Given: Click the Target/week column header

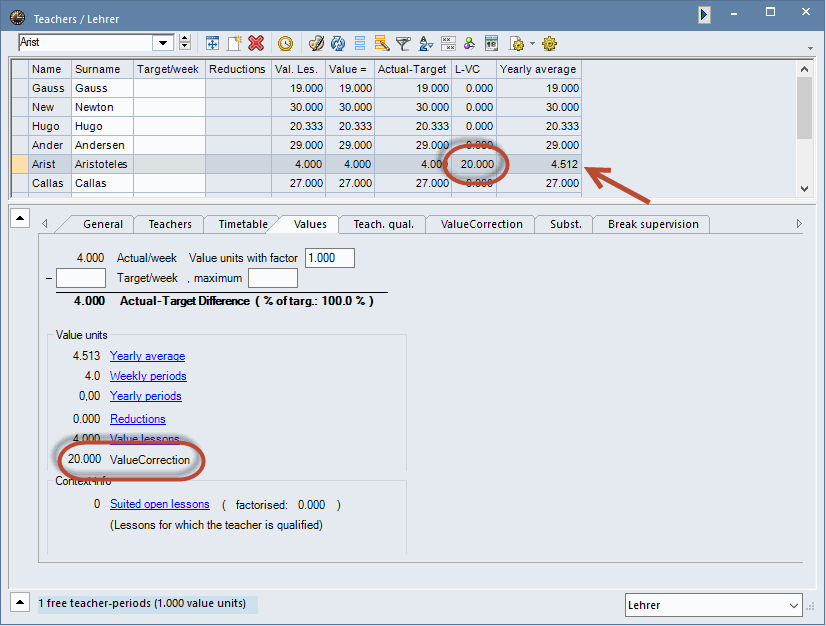Looking at the screenshot, I should 169,69.
